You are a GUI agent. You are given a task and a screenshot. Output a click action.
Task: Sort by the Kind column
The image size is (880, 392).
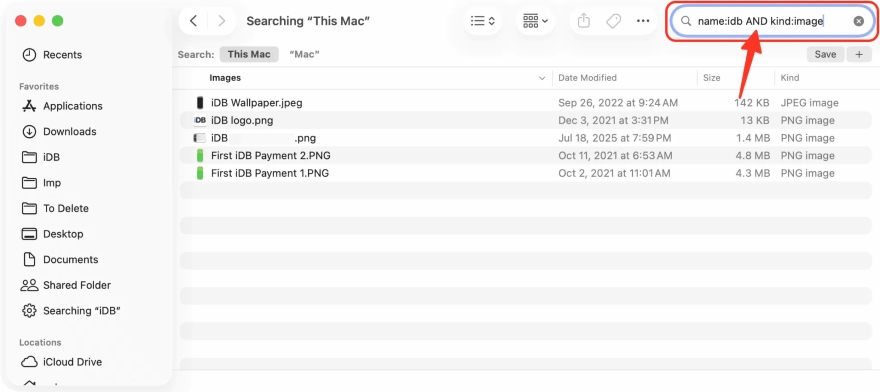click(x=790, y=78)
